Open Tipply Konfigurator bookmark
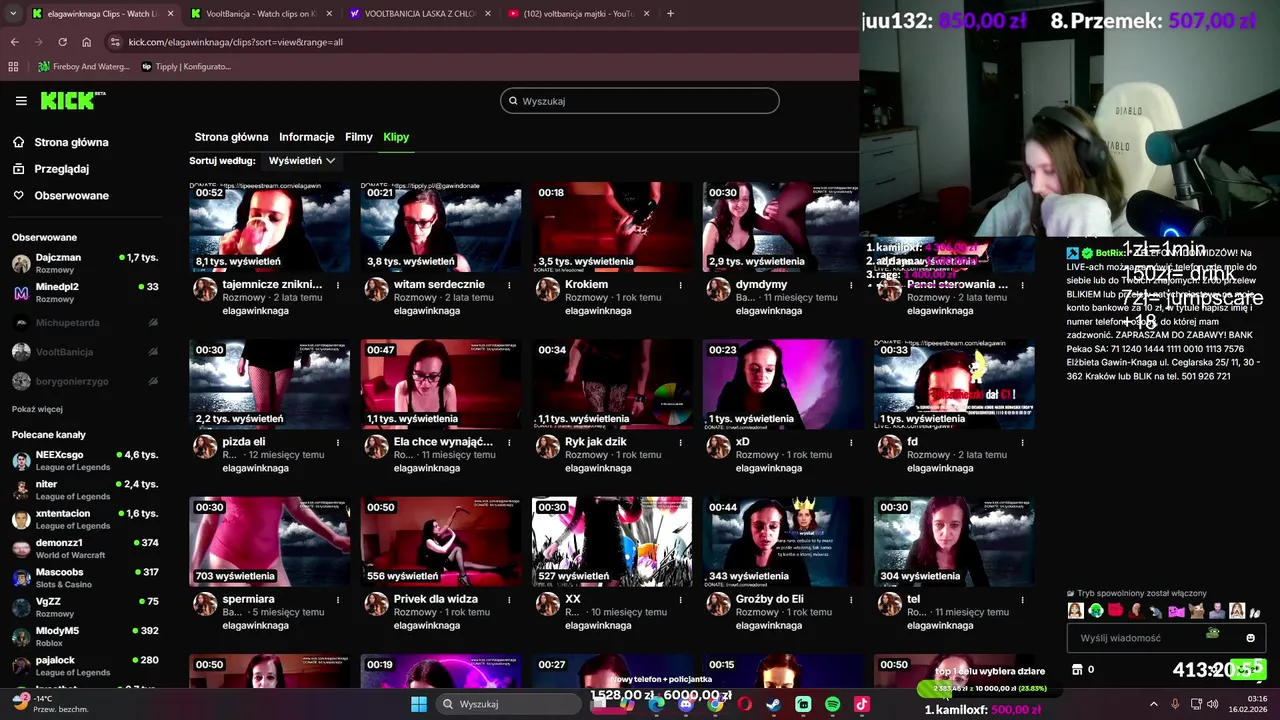This screenshot has height=720, width=1280. tap(186, 67)
